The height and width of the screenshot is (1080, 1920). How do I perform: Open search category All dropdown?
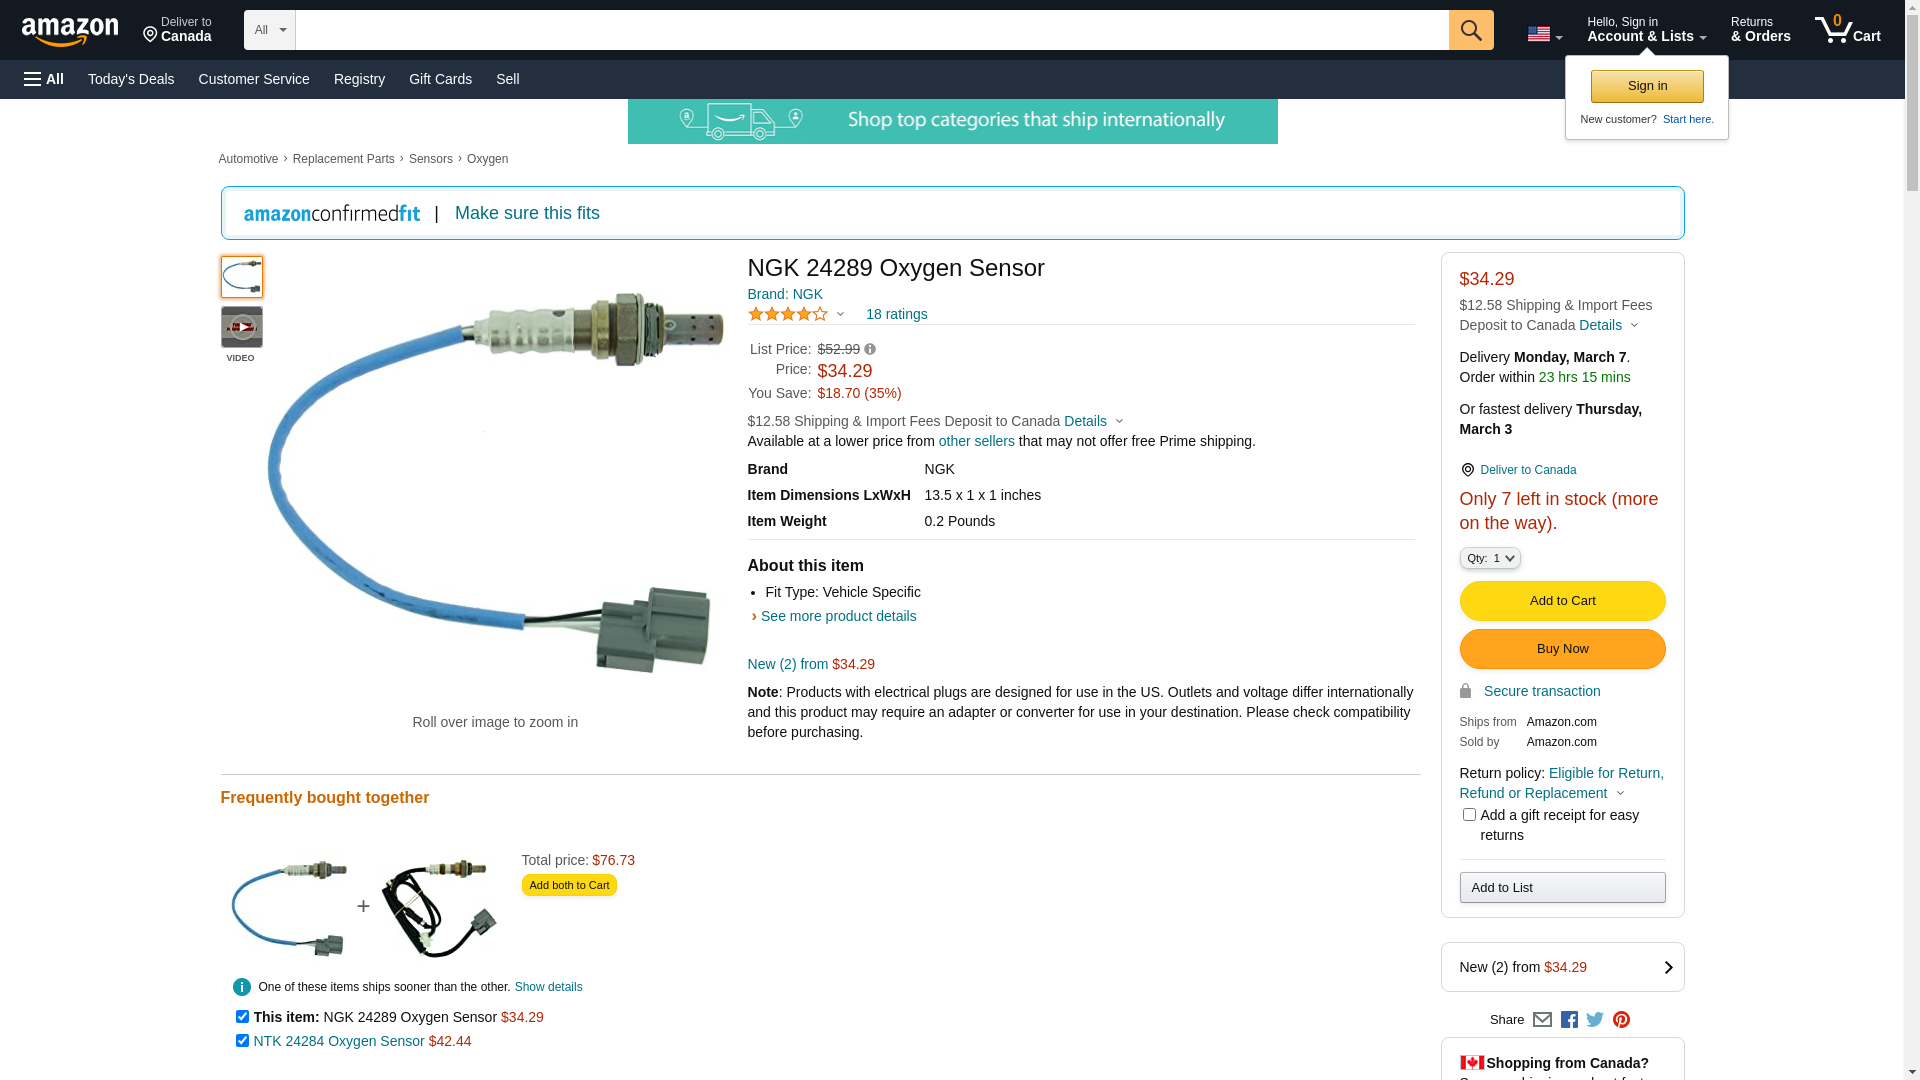pos(269,30)
